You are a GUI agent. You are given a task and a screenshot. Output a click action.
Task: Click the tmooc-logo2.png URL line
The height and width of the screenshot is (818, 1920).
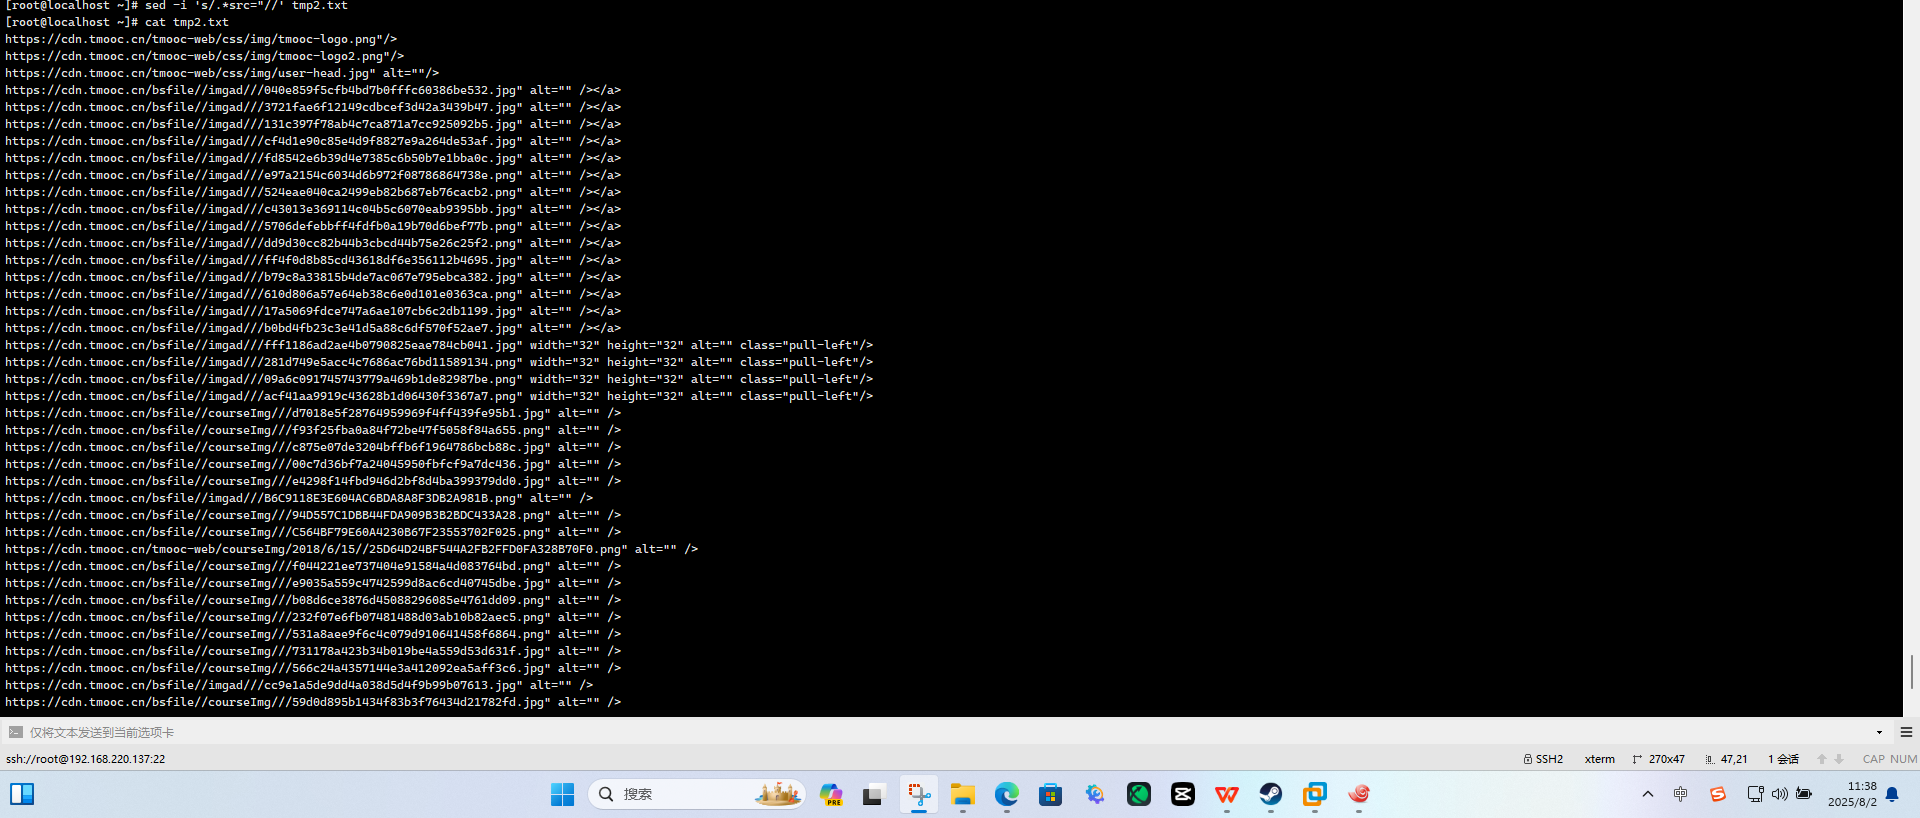coord(205,56)
